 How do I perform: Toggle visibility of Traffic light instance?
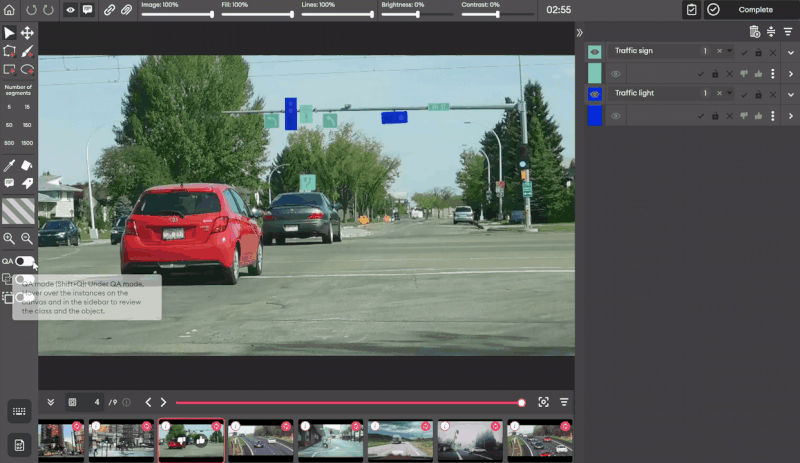[x=616, y=116]
